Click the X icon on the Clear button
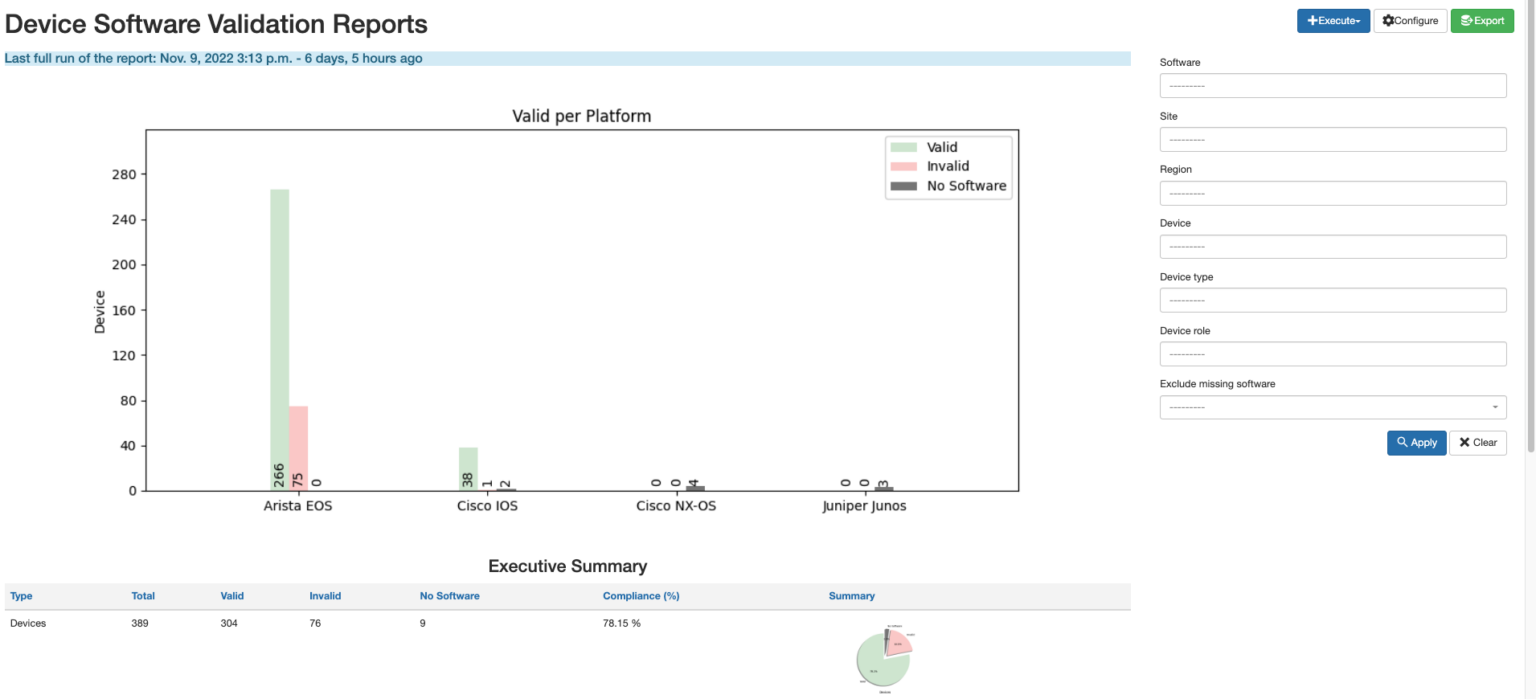The width and height of the screenshot is (1536, 699). pyautogui.click(x=1464, y=443)
